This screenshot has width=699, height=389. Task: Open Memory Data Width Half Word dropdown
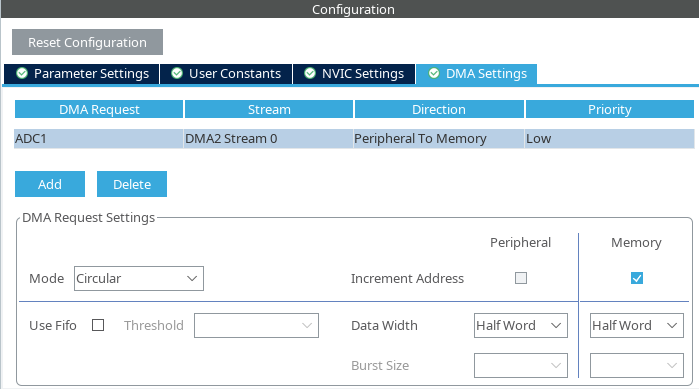point(637,325)
